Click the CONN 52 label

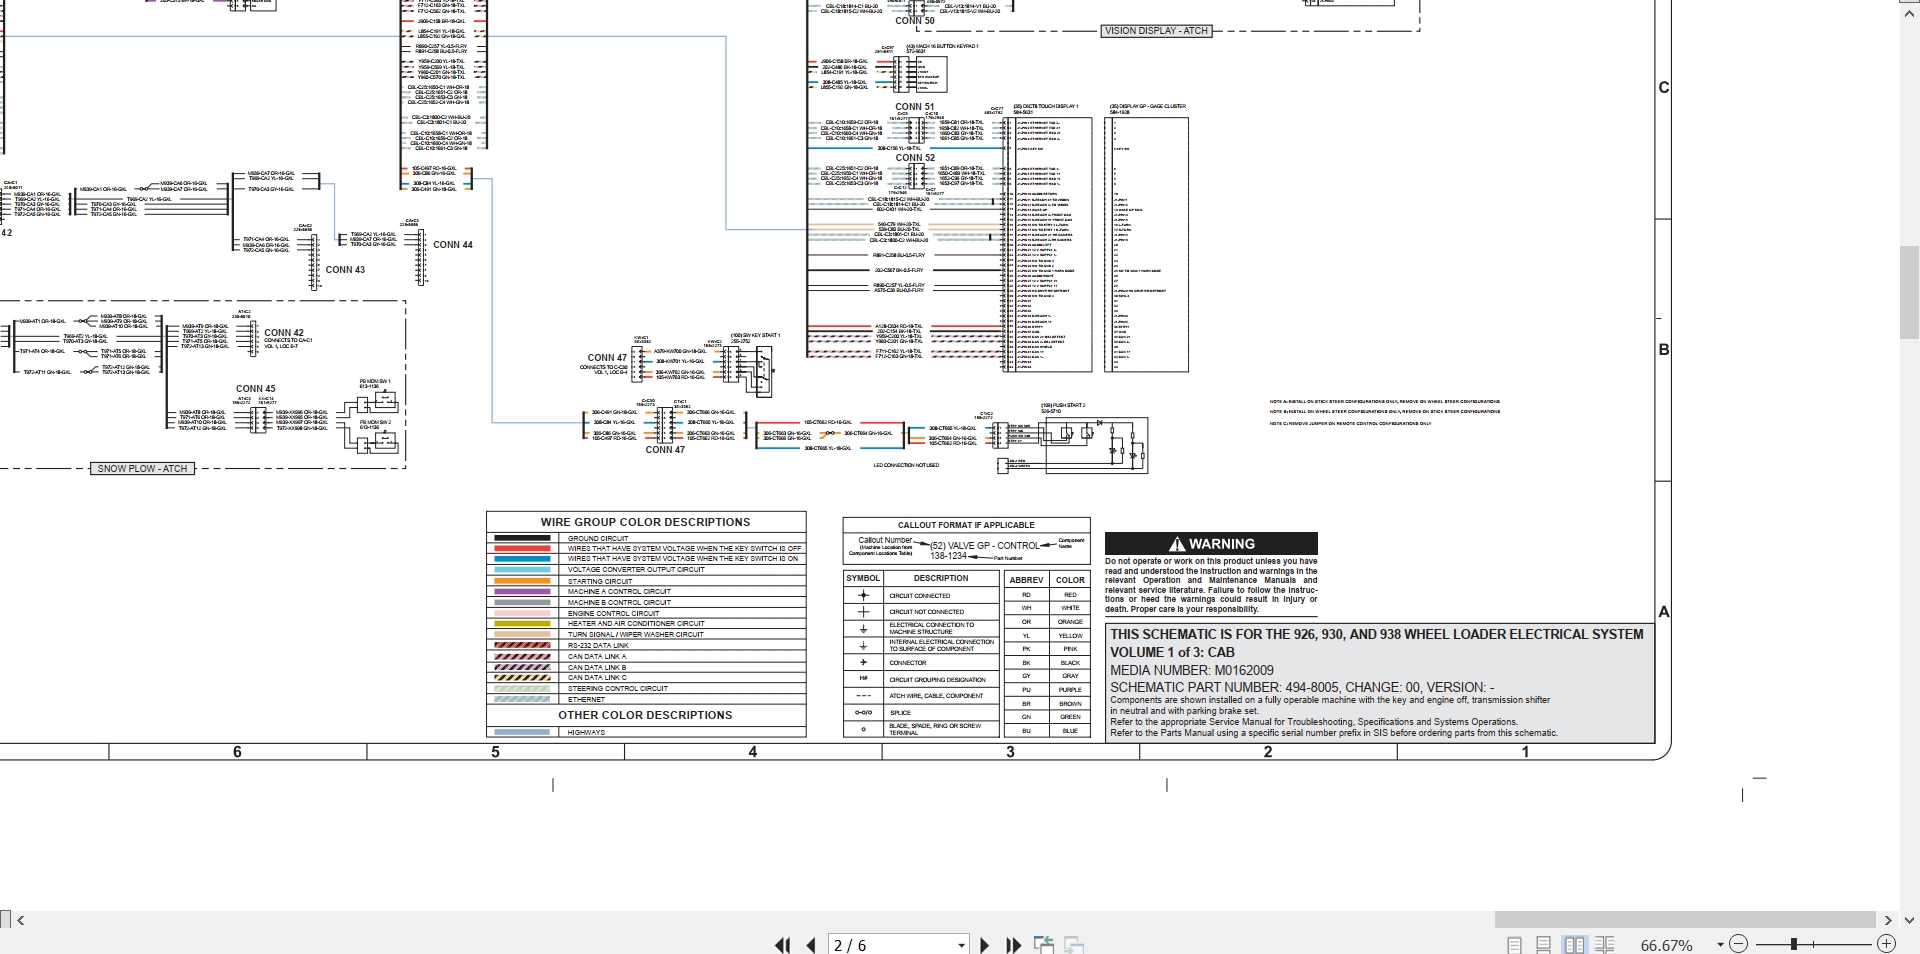coord(915,158)
